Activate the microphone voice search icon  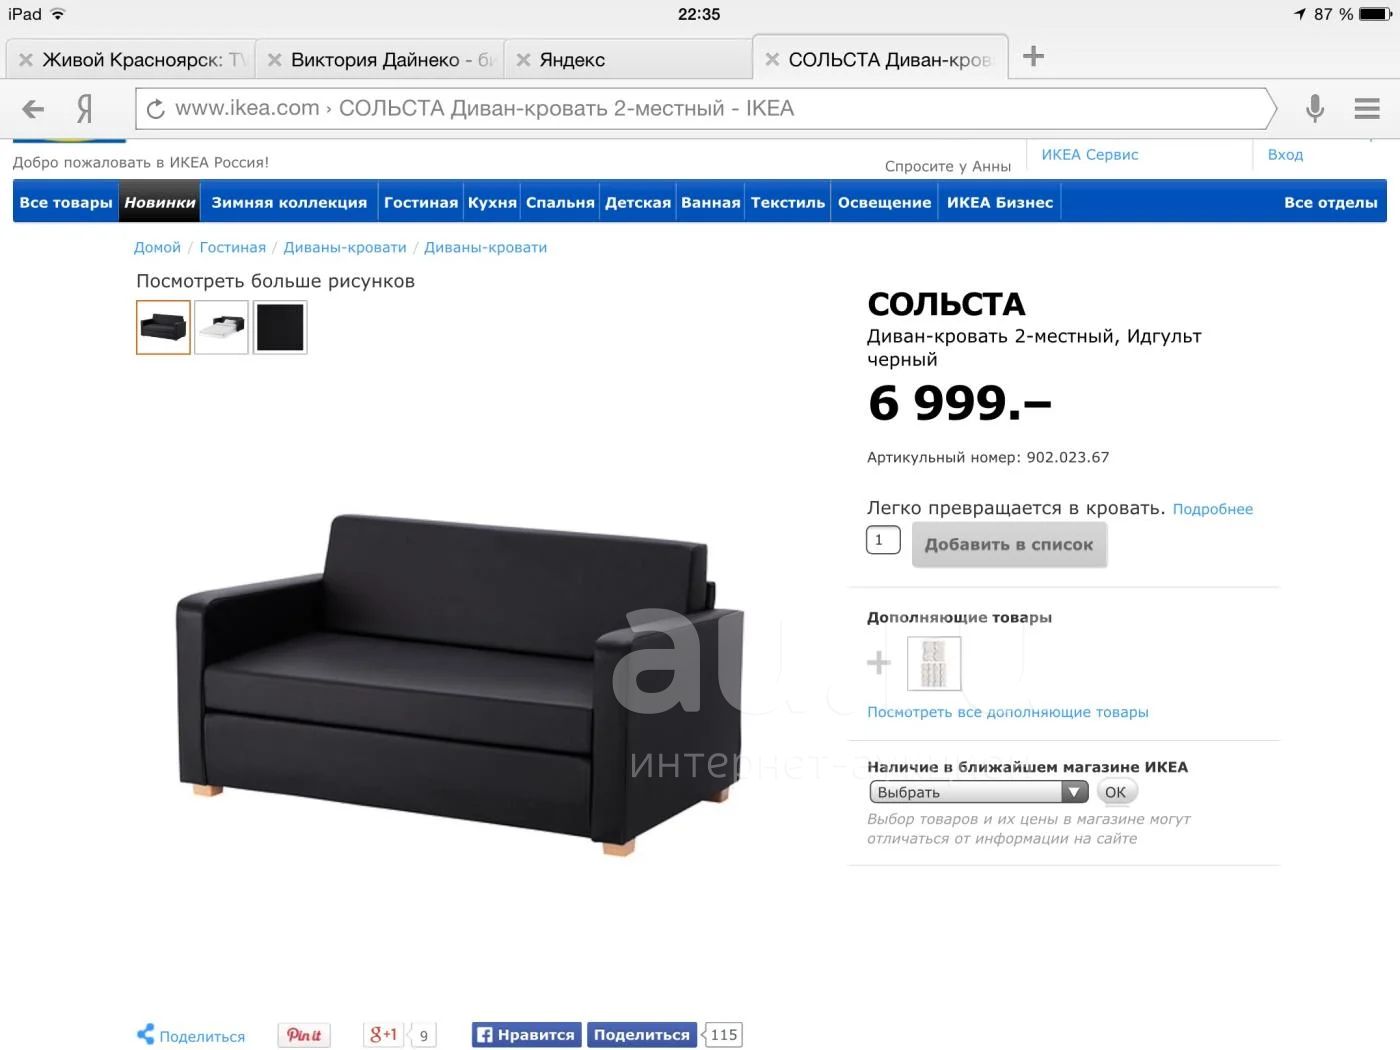(1315, 108)
